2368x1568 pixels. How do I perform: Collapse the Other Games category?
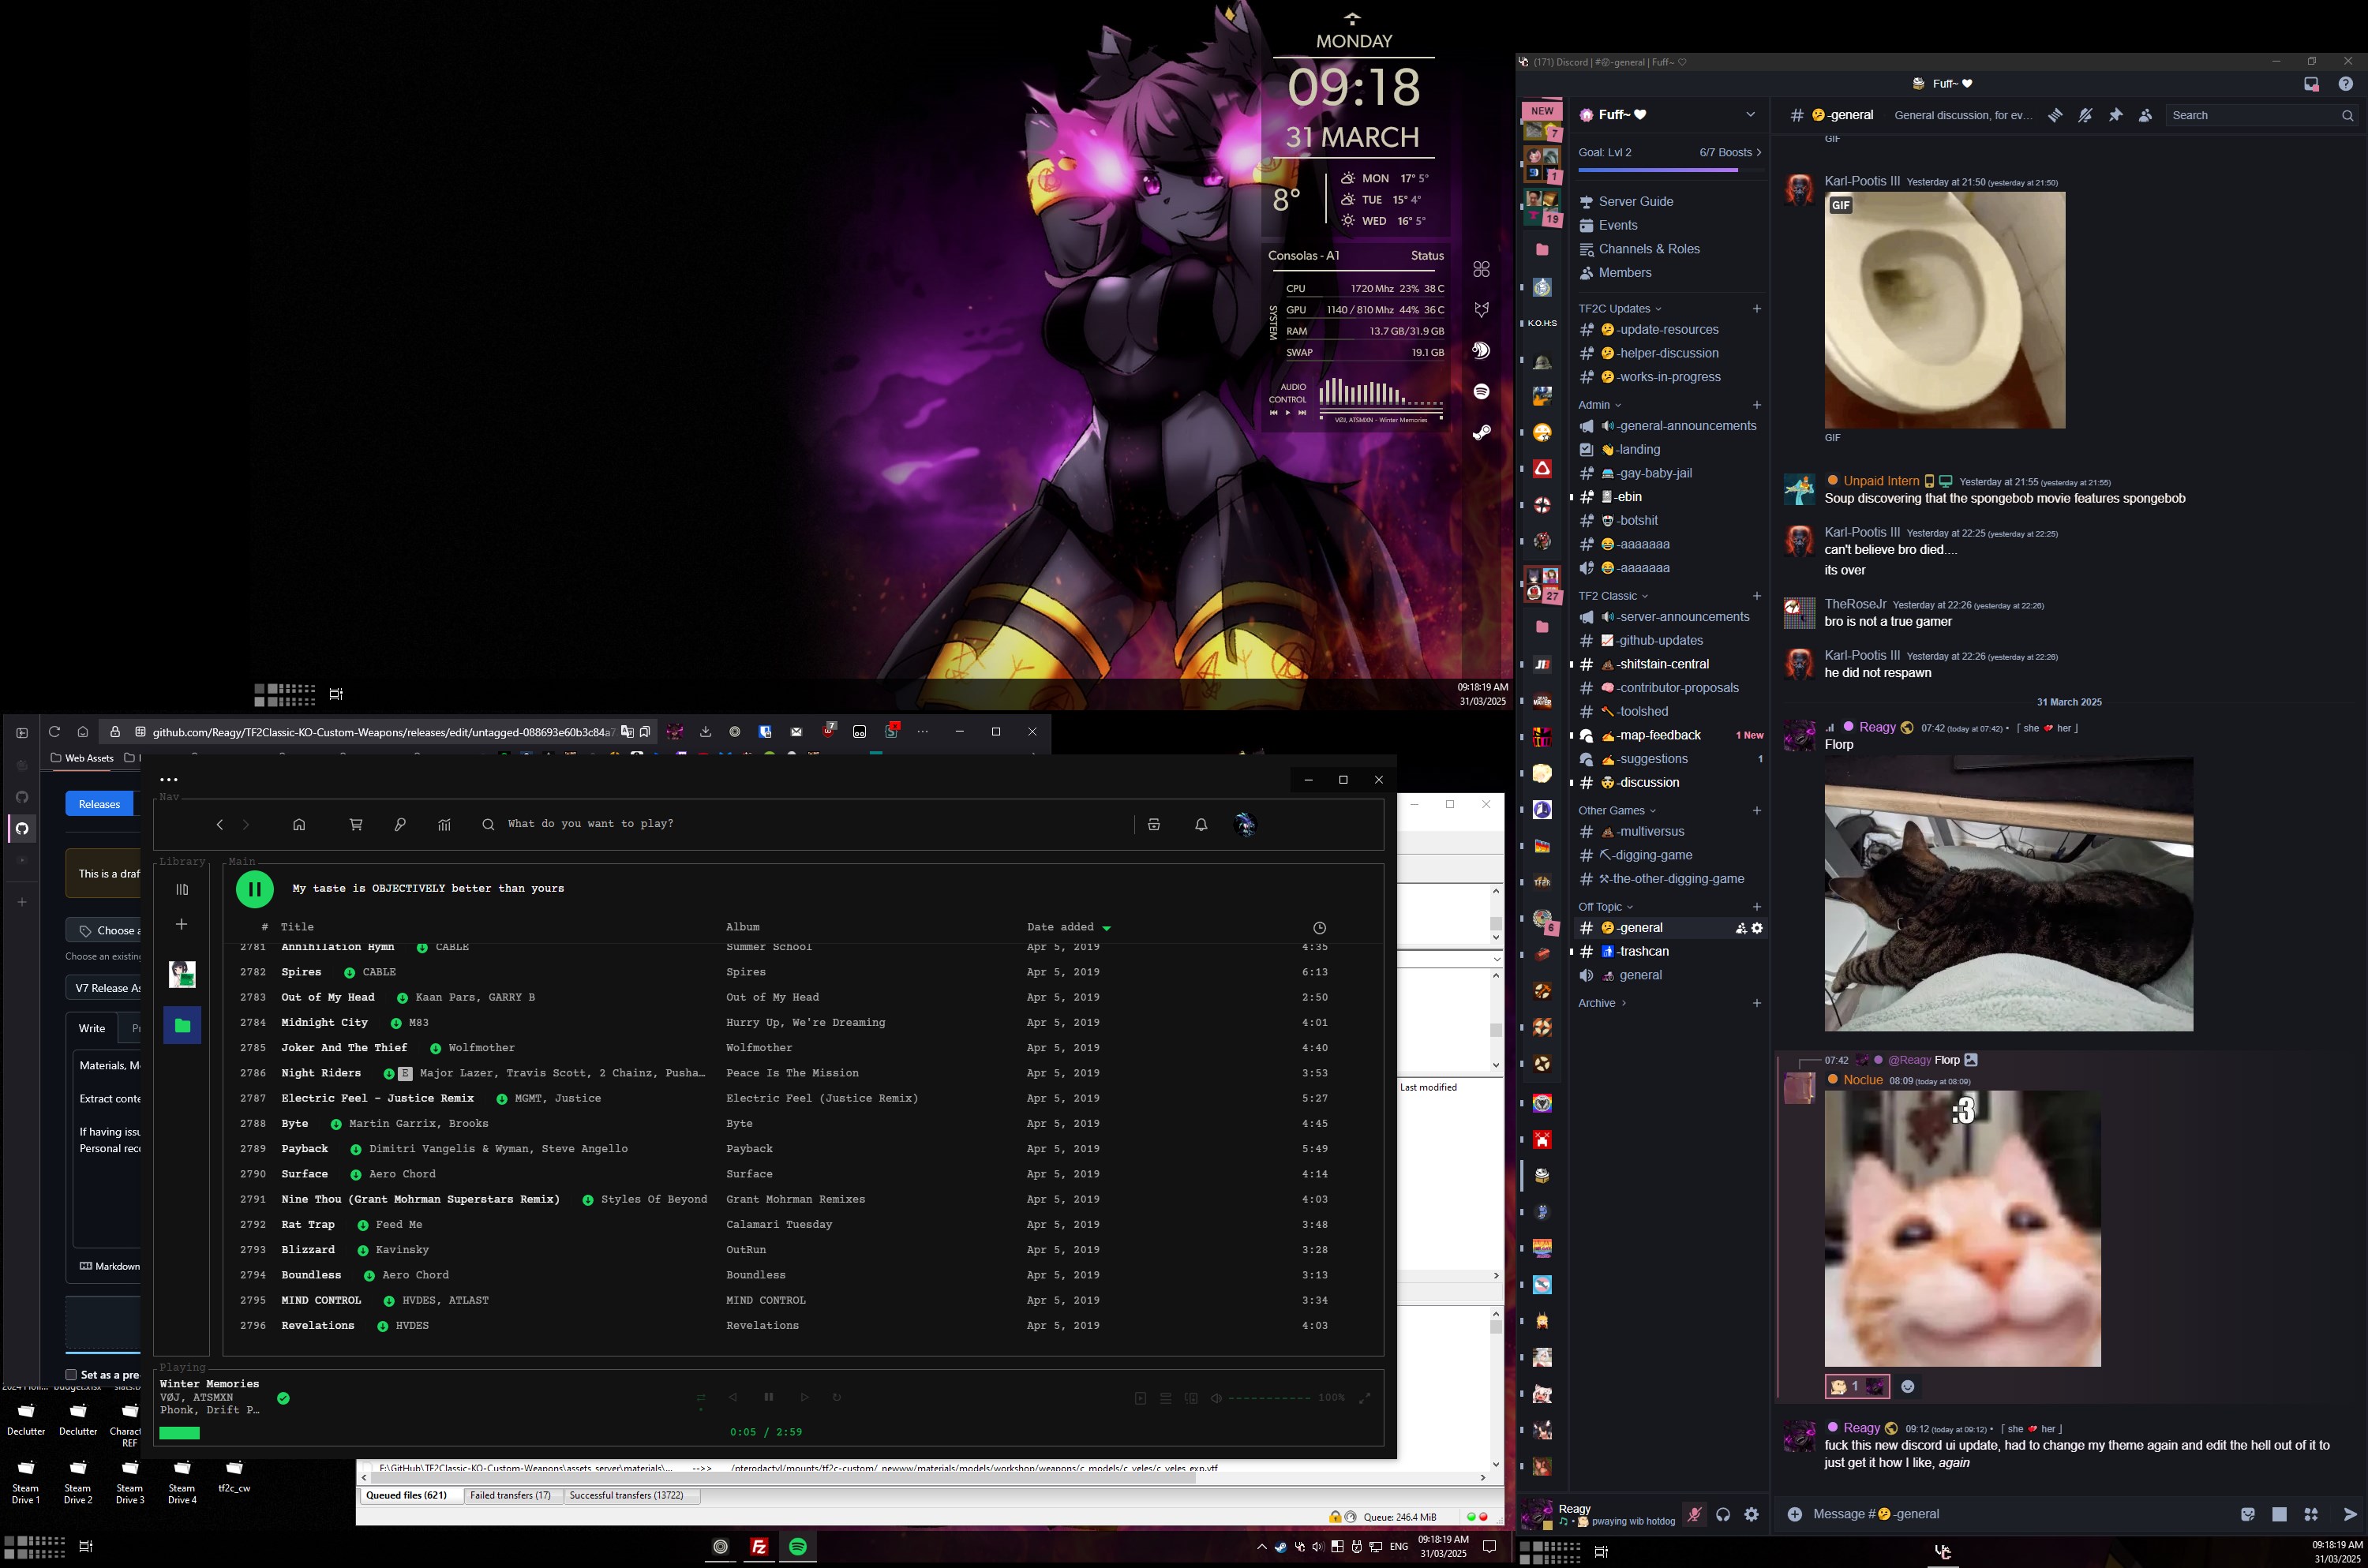click(x=1616, y=811)
